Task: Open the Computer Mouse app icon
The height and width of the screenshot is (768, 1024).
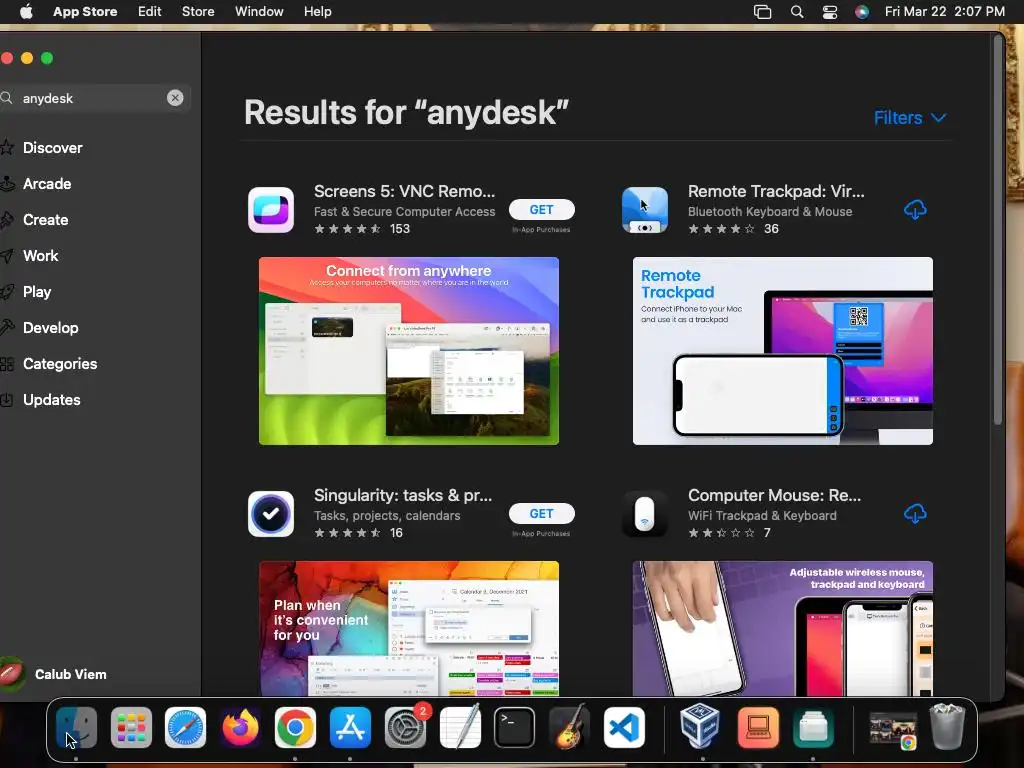Action: pos(645,514)
